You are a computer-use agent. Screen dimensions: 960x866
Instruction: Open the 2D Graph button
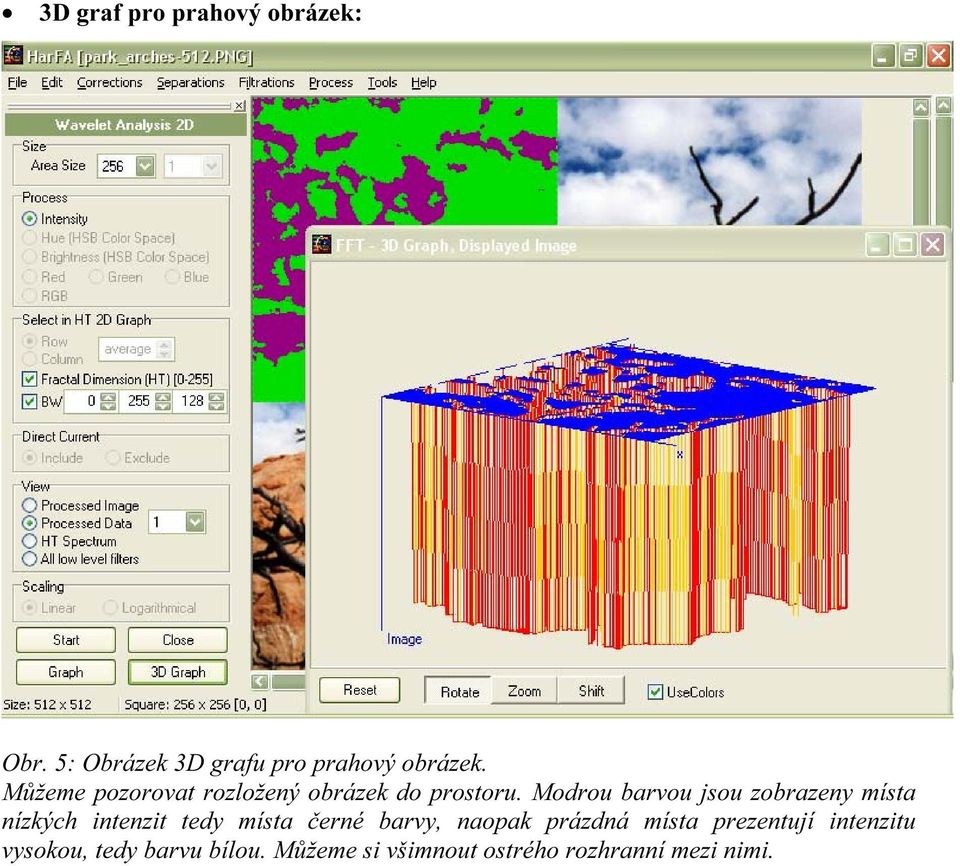66,672
